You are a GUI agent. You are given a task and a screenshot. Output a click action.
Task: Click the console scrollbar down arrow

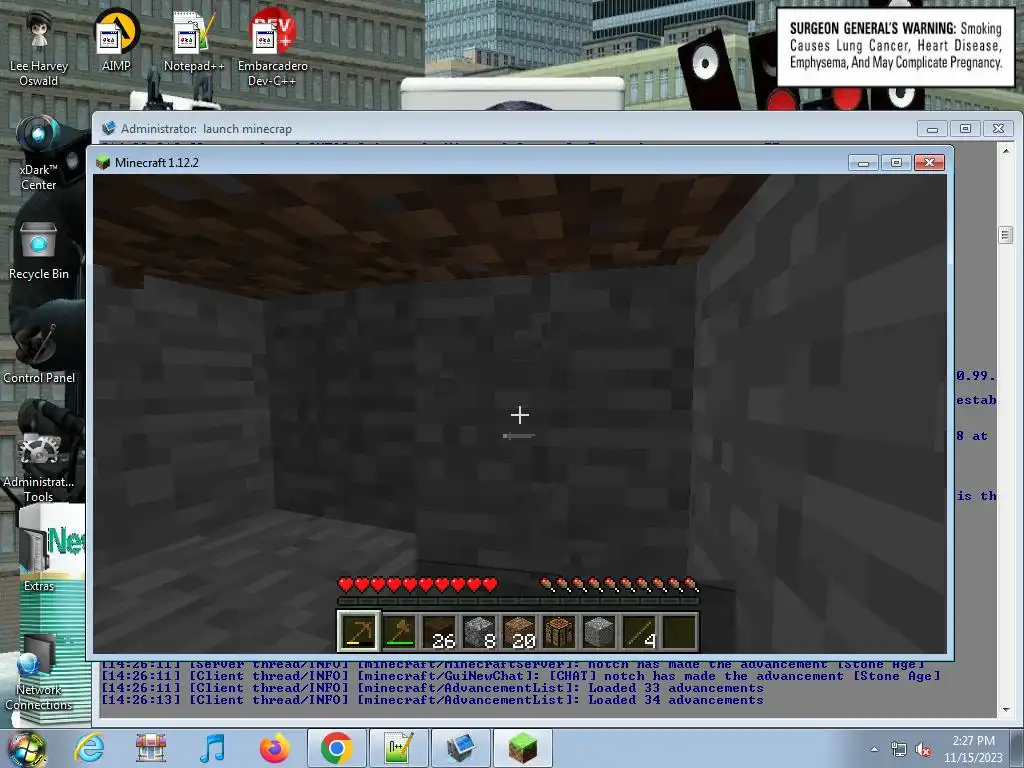coord(1006,709)
